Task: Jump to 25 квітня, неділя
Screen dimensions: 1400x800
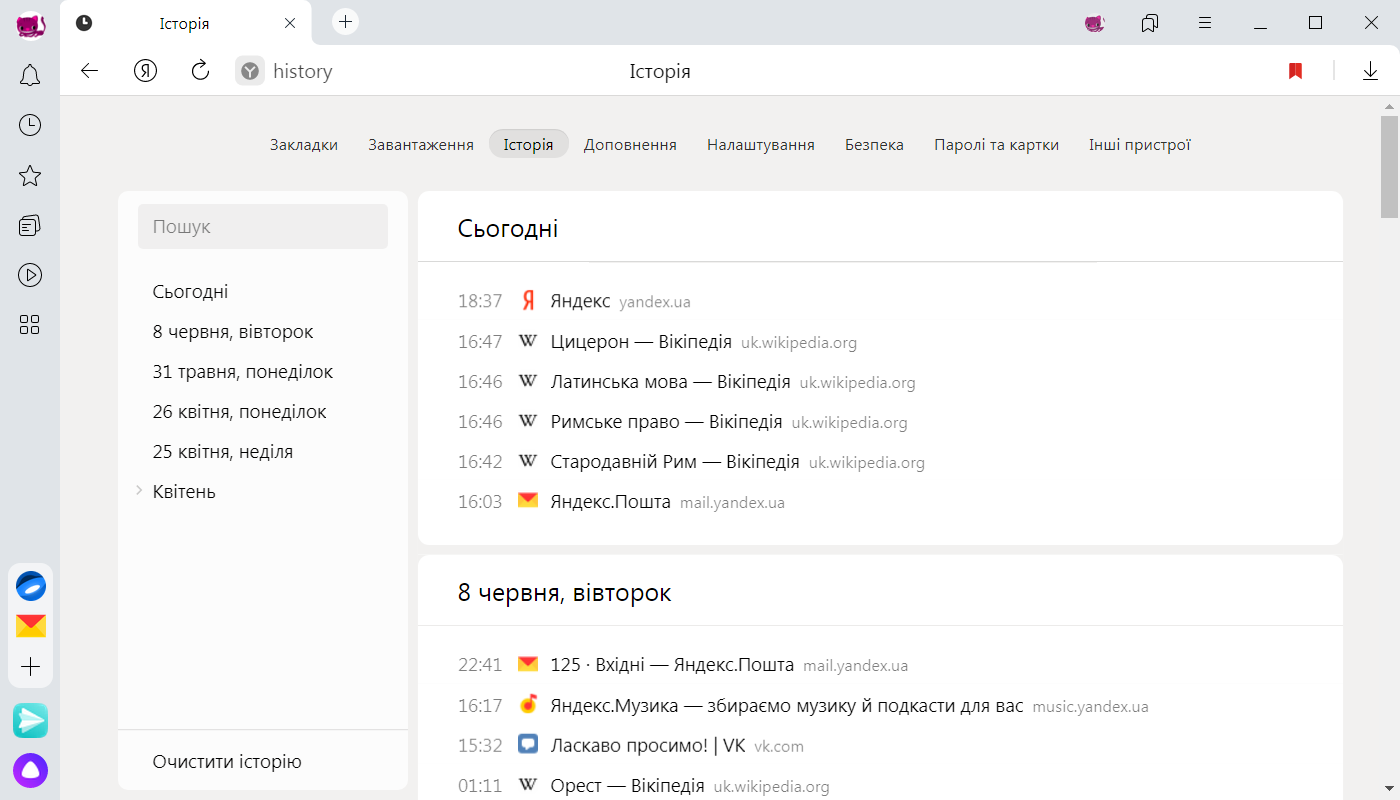Action: coord(223,451)
